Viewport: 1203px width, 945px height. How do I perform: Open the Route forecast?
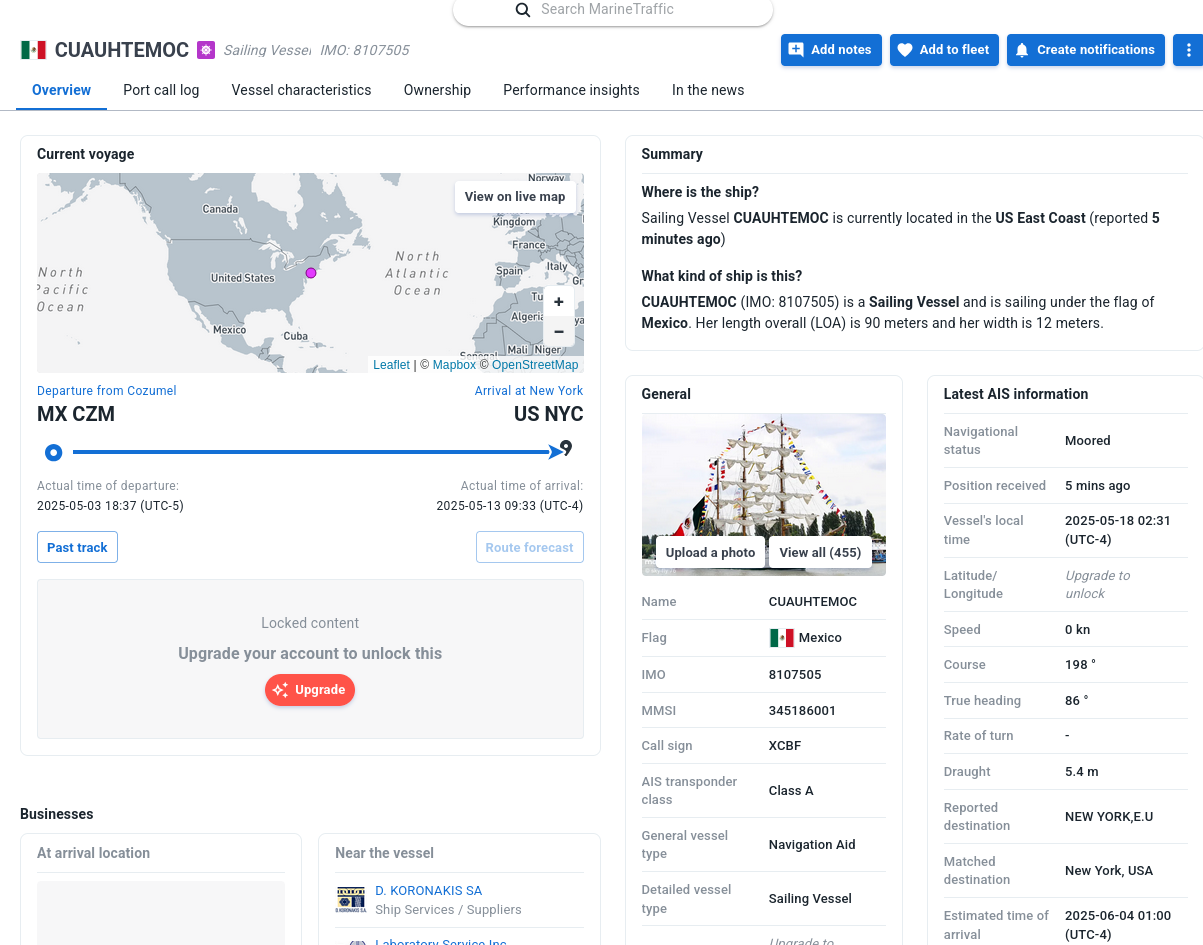coord(529,547)
